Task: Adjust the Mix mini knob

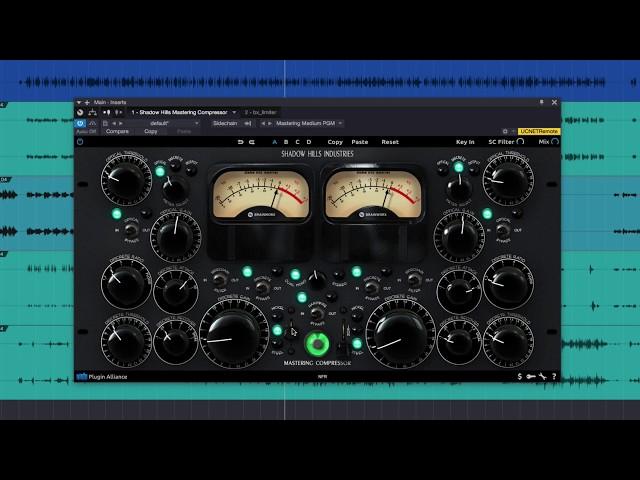Action: (x=555, y=142)
